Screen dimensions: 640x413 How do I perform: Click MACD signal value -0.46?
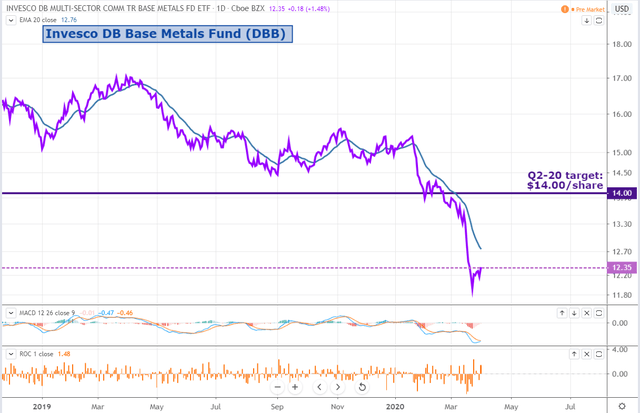pos(125,313)
